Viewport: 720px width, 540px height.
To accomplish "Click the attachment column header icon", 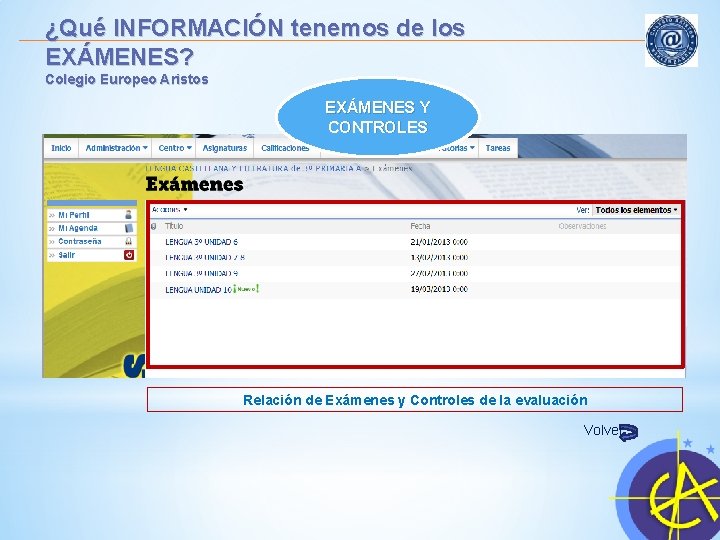I will pyautogui.click(x=153, y=226).
